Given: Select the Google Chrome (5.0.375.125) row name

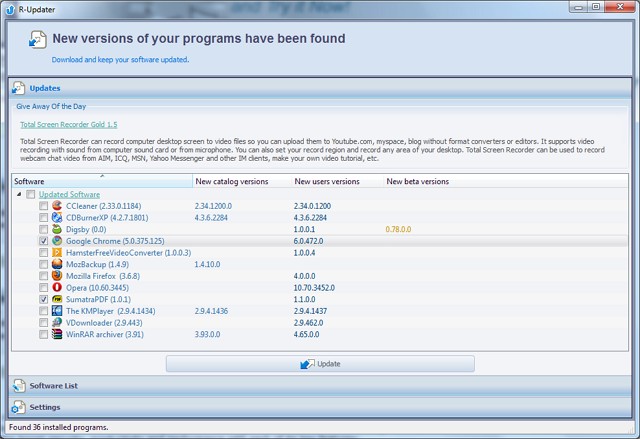Looking at the screenshot, I should click(116, 241).
